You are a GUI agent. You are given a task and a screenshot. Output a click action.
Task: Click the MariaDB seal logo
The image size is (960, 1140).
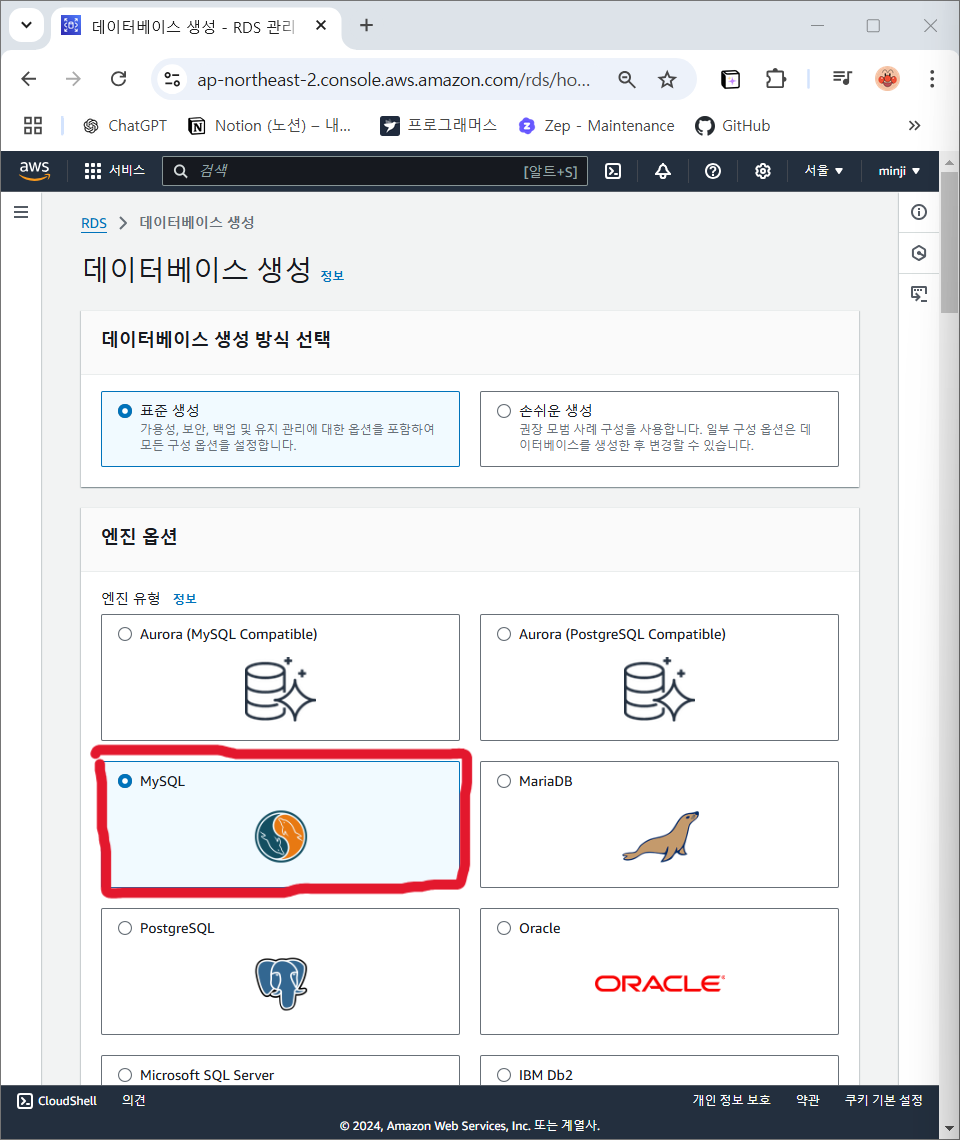(x=660, y=836)
